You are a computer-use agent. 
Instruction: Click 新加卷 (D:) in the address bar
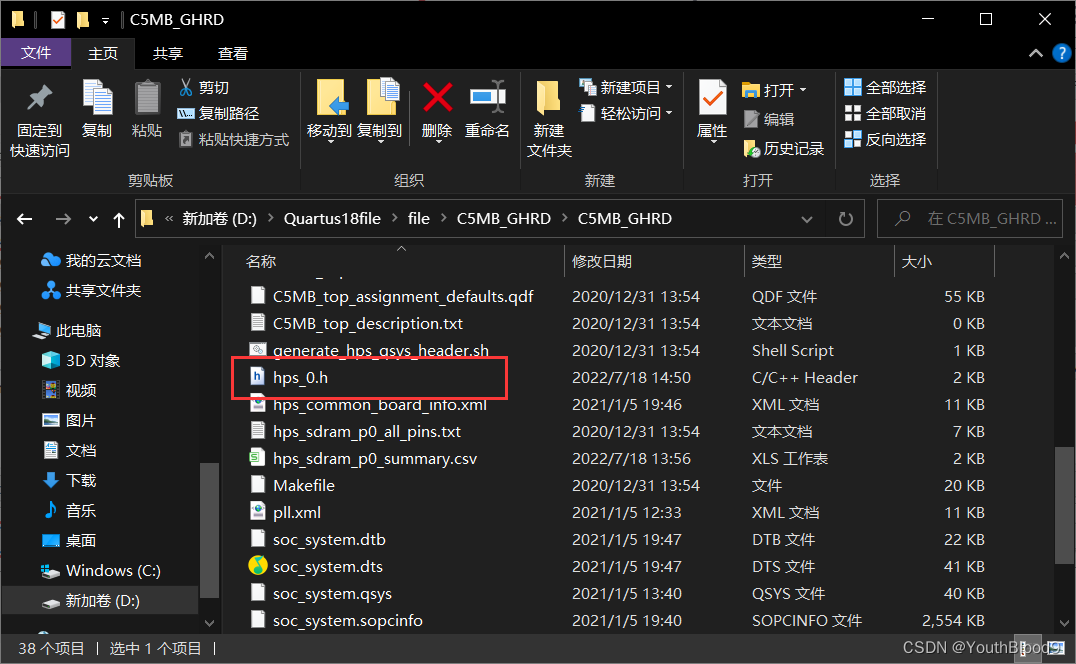click(219, 219)
